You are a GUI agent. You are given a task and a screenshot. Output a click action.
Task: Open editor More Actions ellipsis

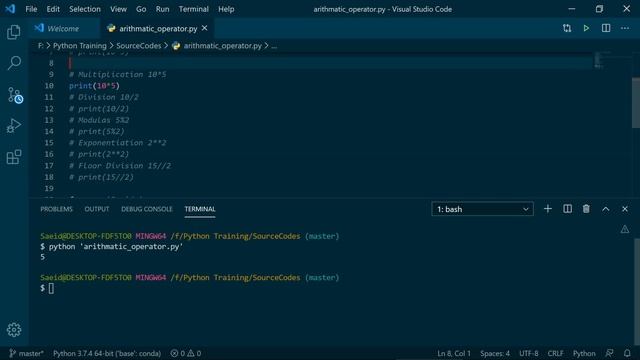(x=625, y=28)
